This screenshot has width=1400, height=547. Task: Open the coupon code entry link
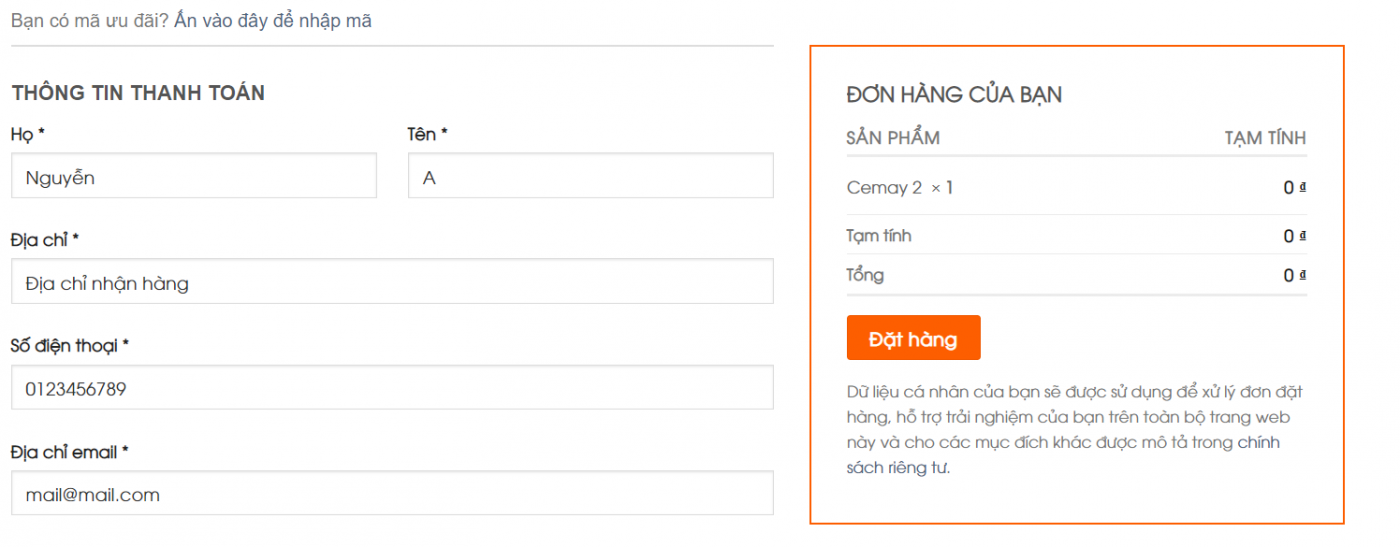[273, 20]
